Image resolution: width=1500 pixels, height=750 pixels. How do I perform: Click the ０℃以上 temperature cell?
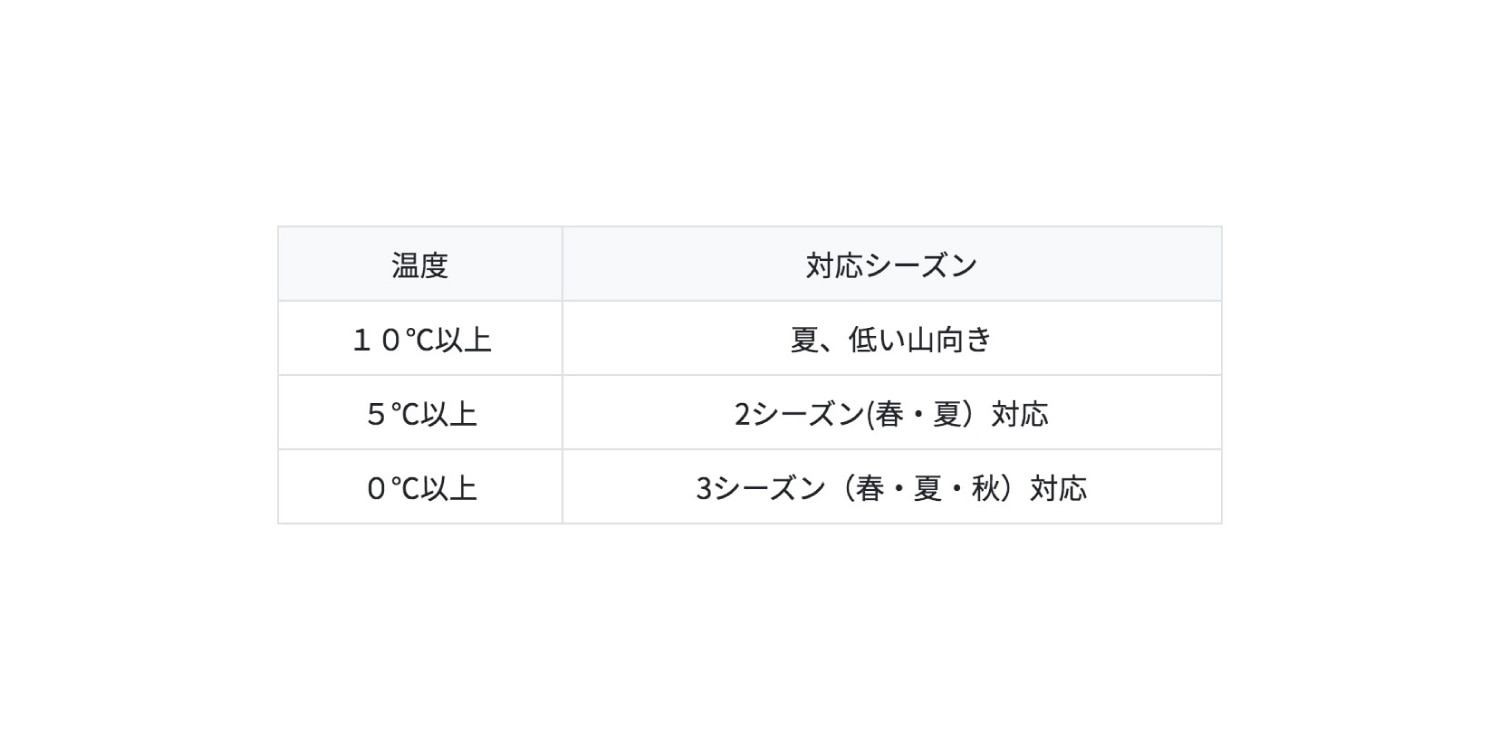click(420, 487)
